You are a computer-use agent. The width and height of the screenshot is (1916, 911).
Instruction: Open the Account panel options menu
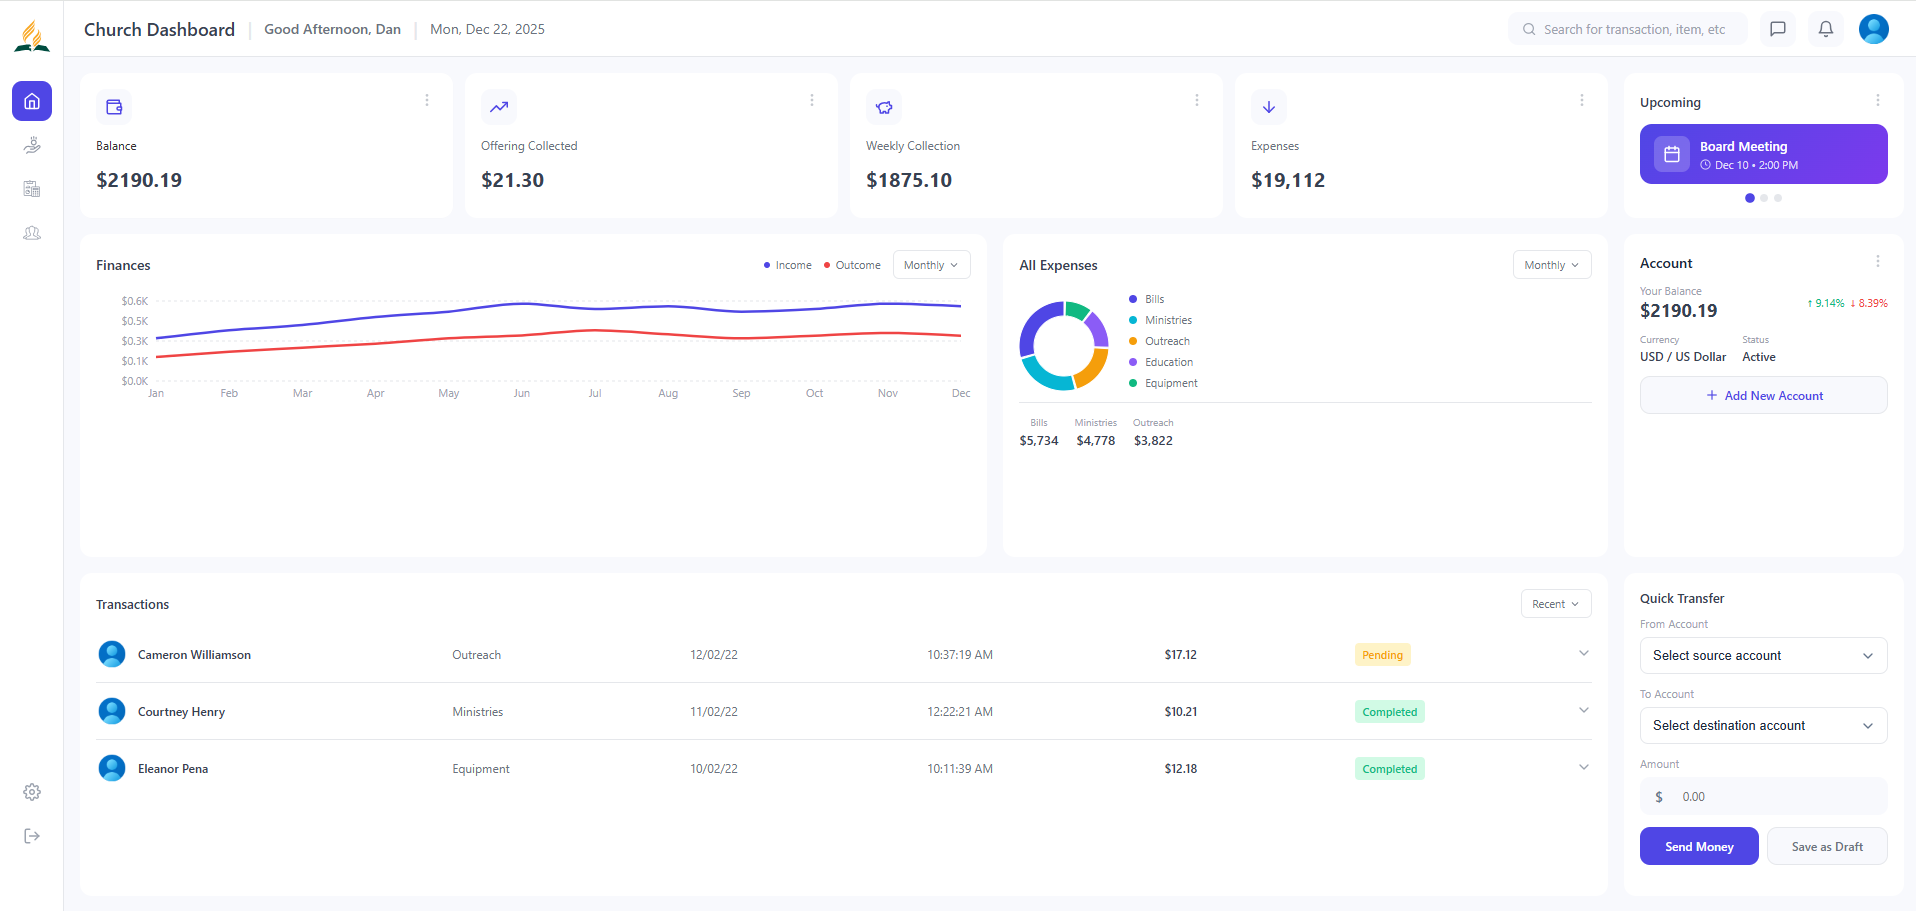click(1877, 261)
